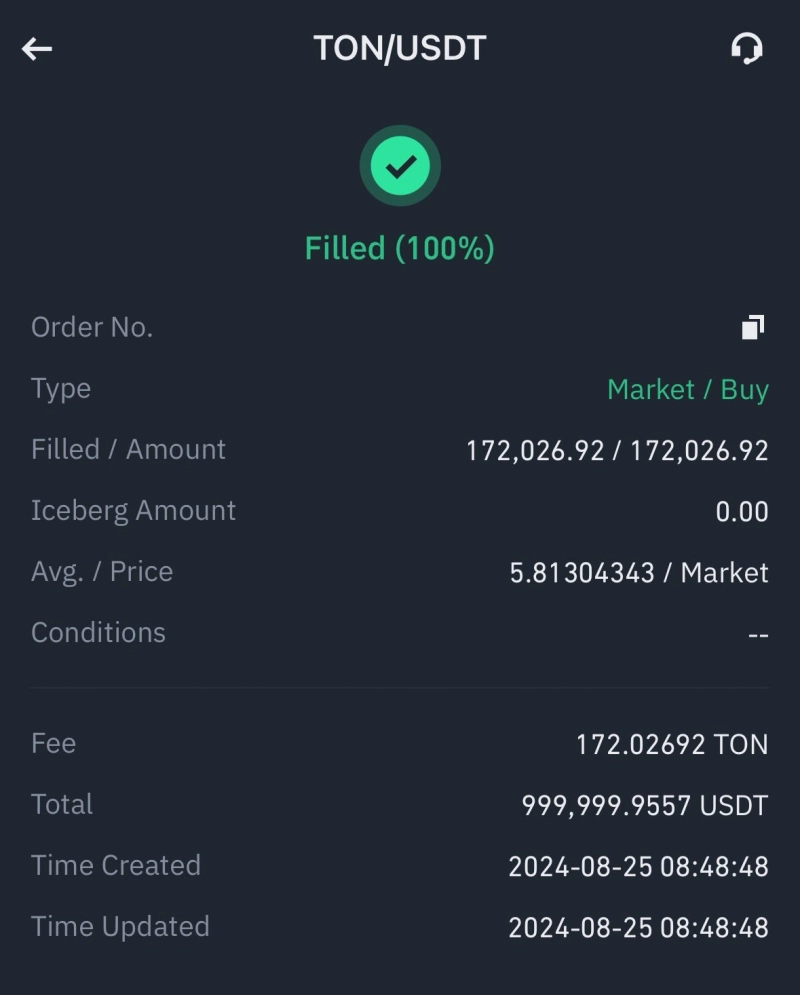This screenshot has width=800, height=995.
Task: Copy the order number with copy icon
Action: click(753, 327)
